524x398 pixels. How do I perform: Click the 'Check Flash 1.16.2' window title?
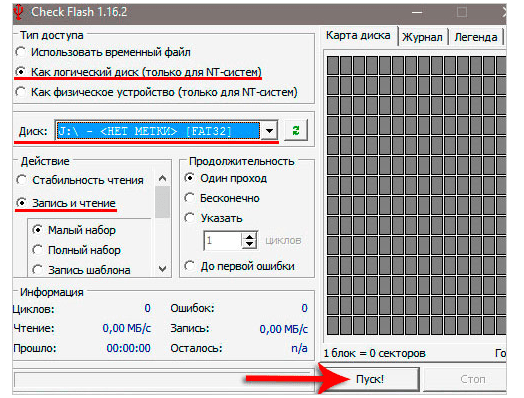pyautogui.click(x=79, y=12)
